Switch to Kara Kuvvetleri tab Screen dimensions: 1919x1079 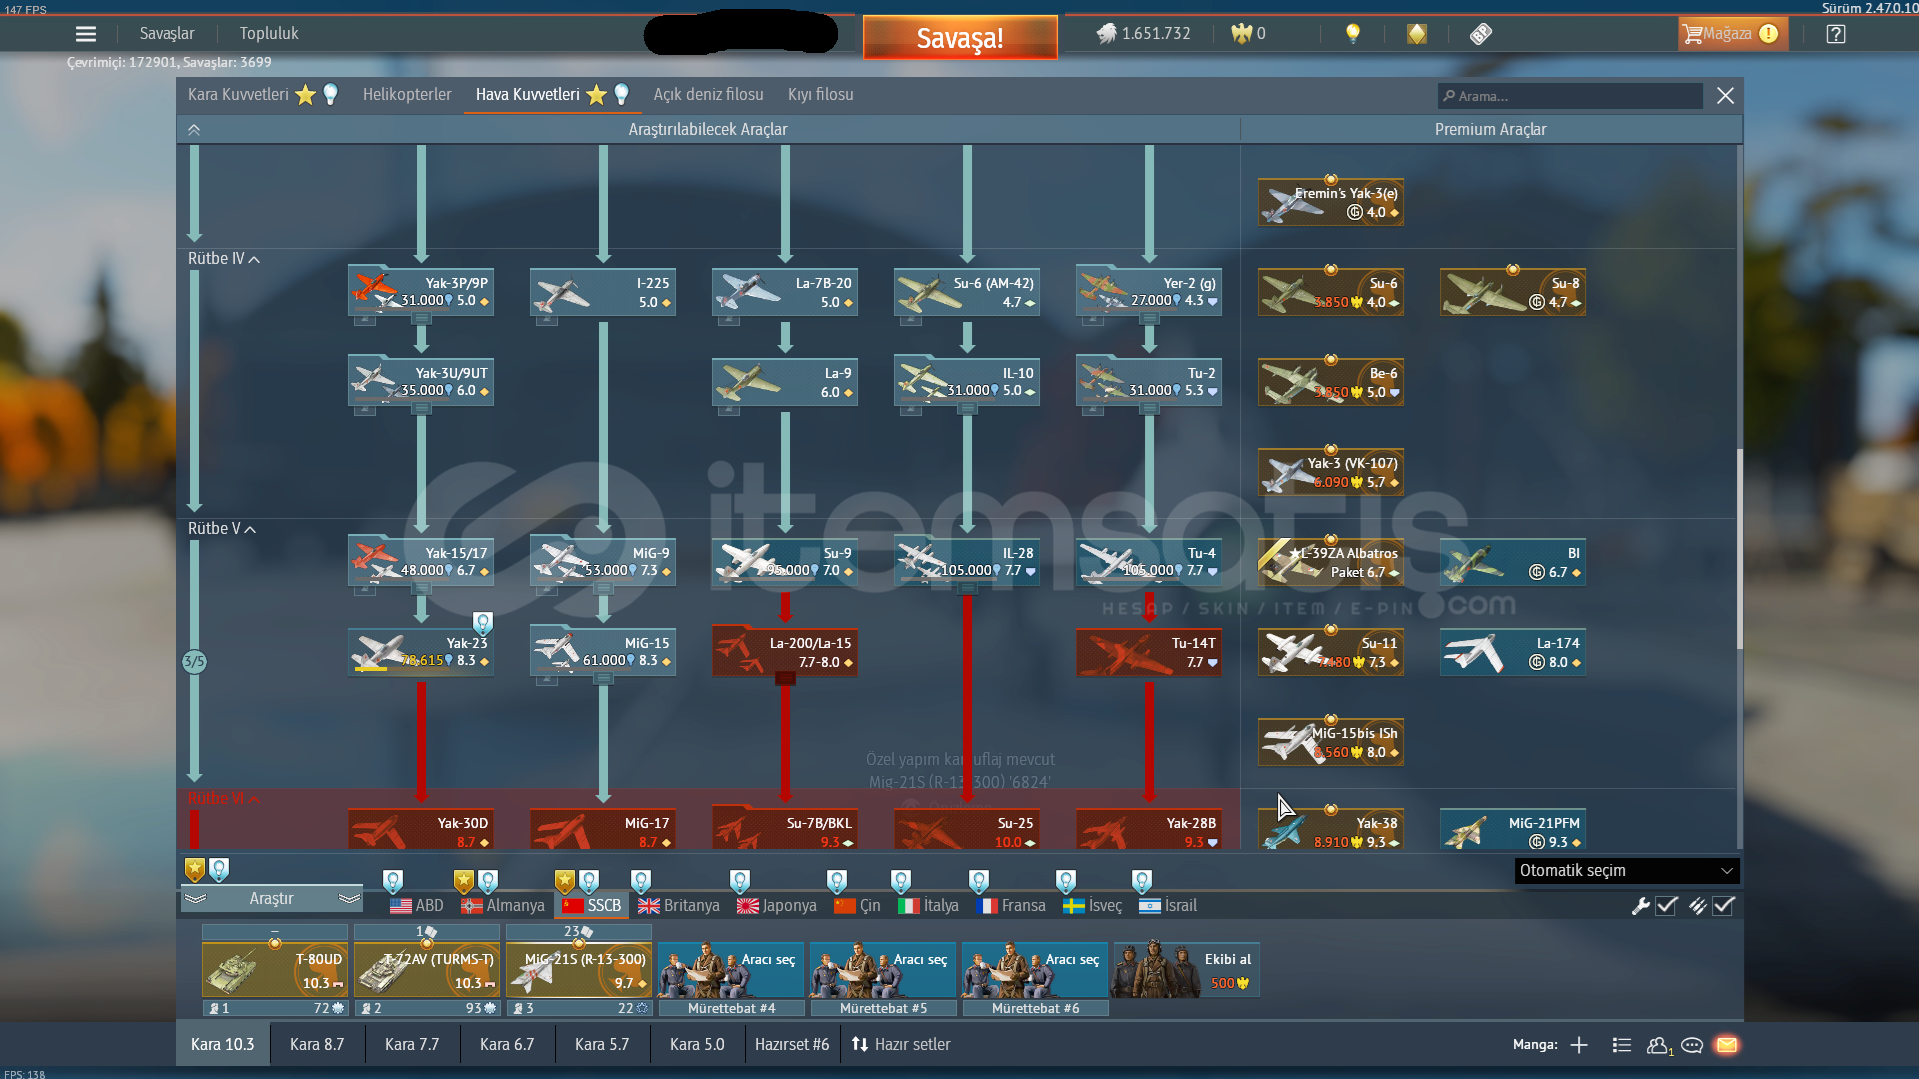(x=238, y=95)
